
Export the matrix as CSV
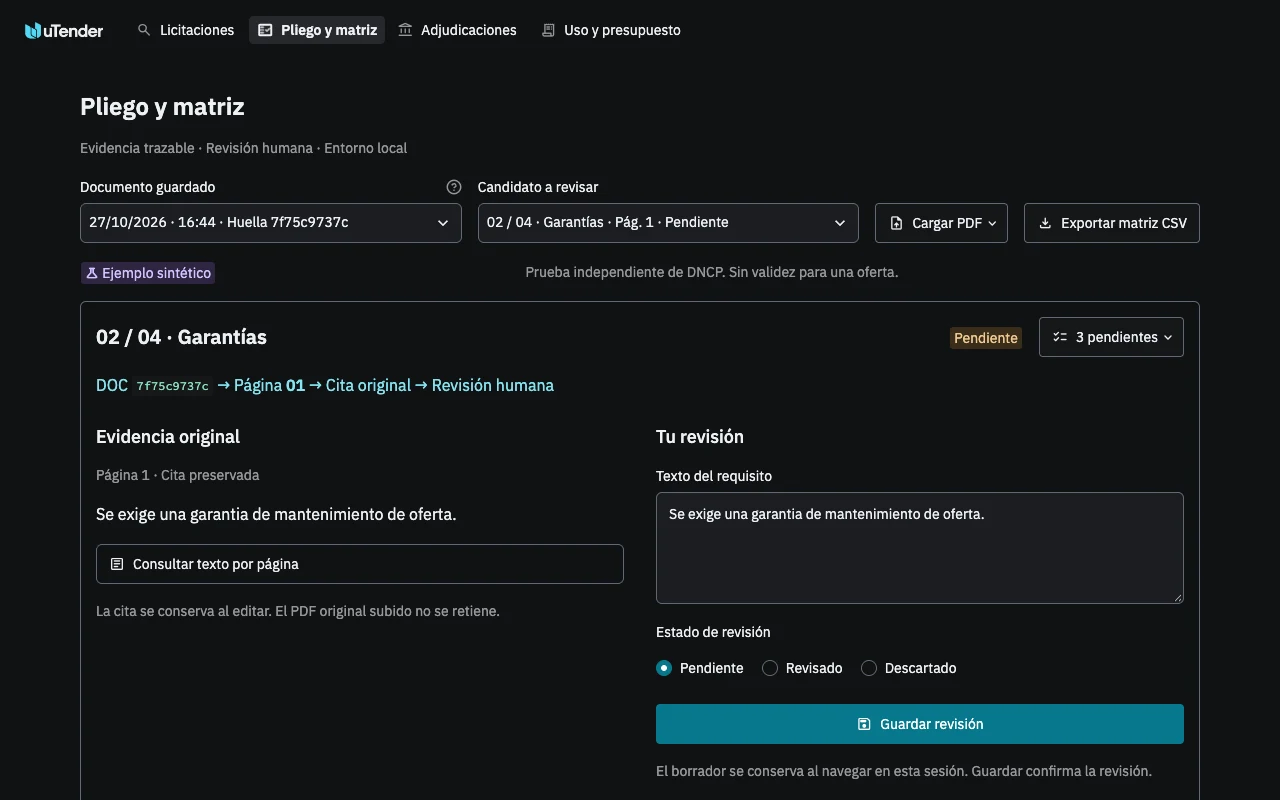click(x=1112, y=223)
